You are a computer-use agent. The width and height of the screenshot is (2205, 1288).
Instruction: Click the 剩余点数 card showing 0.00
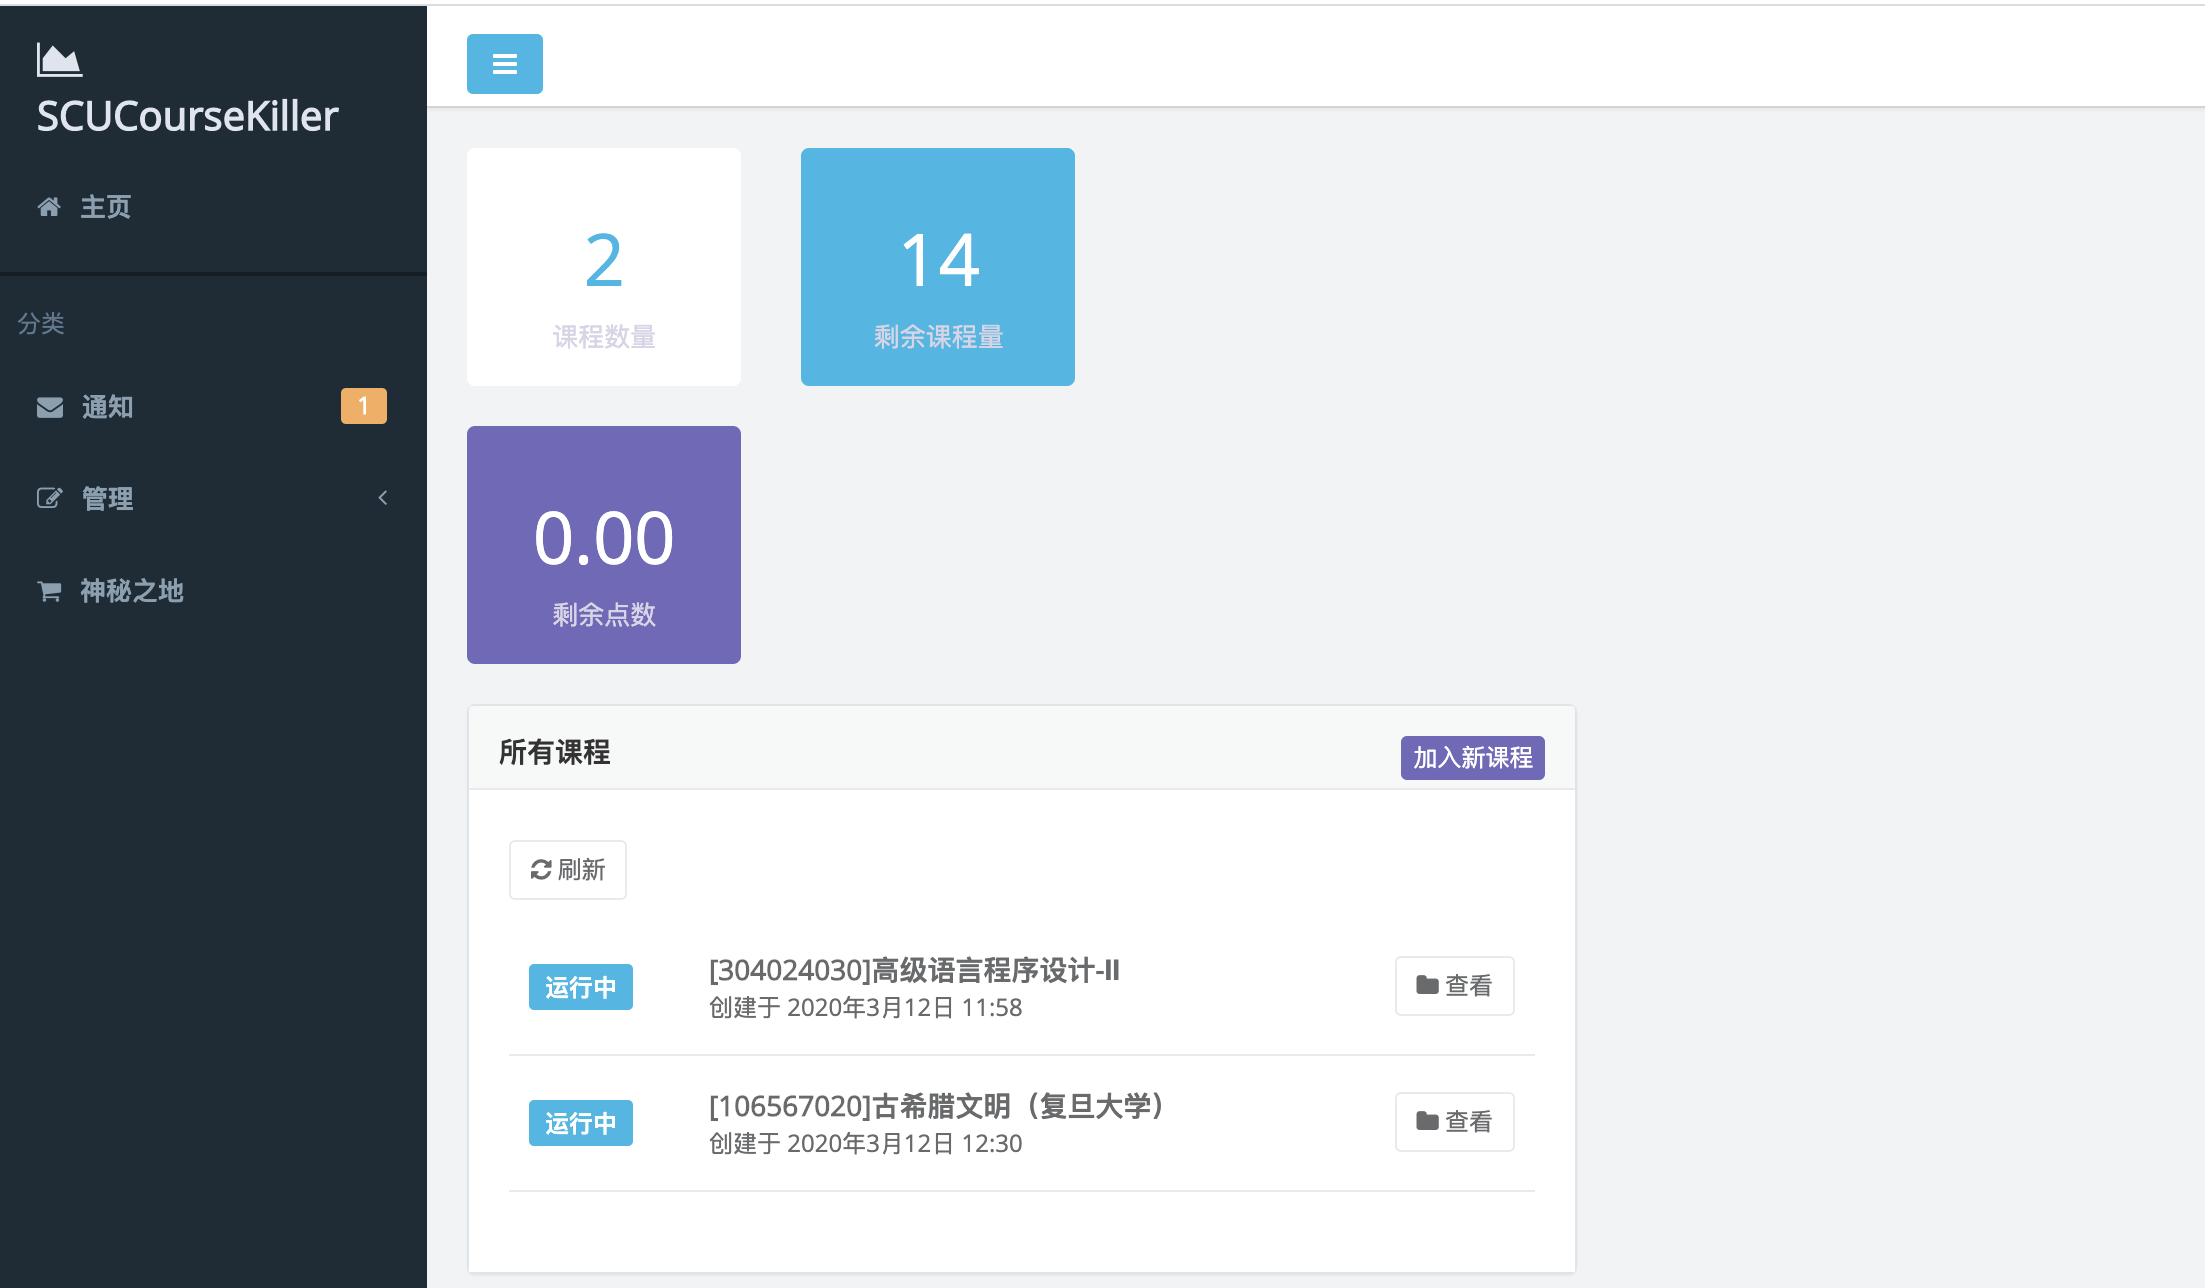coord(604,545)
